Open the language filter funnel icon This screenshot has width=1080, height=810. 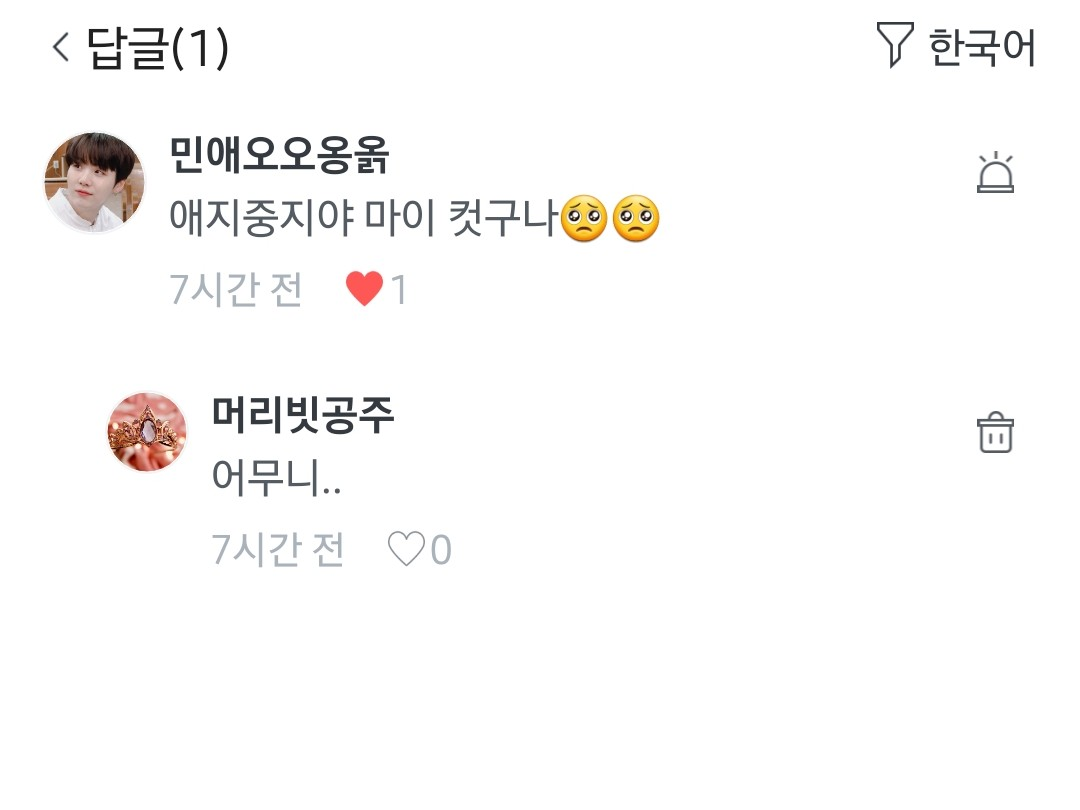895,45
